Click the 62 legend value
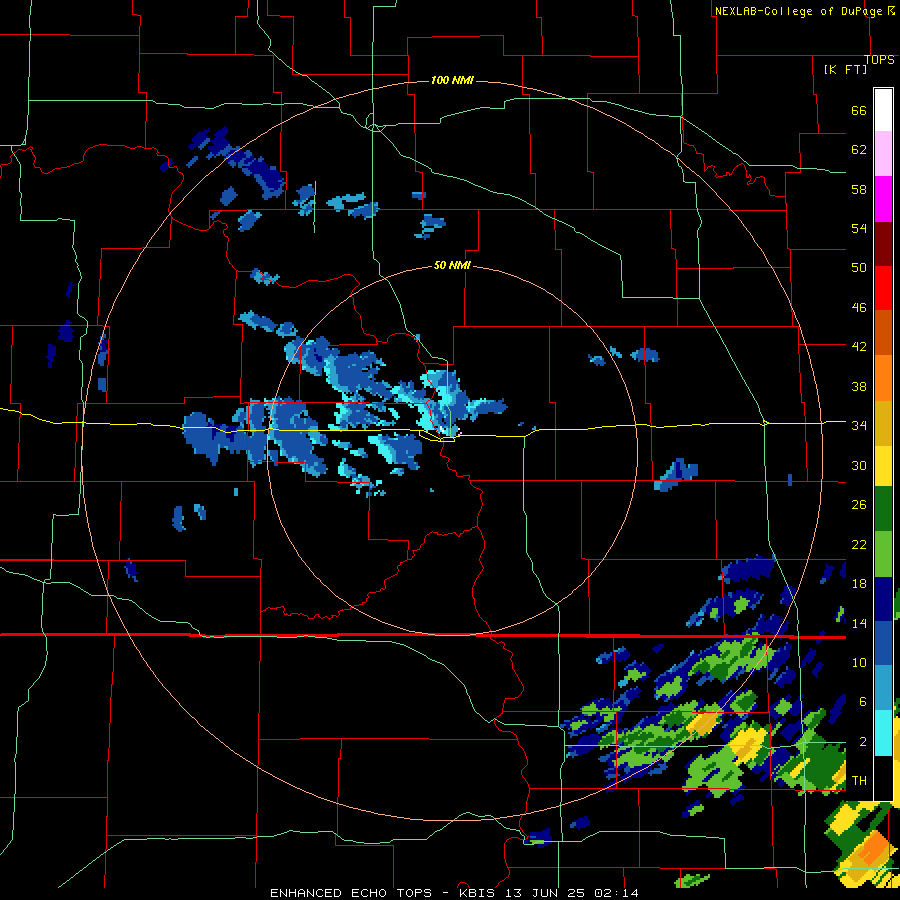900x900 pixels. (859, 150)
